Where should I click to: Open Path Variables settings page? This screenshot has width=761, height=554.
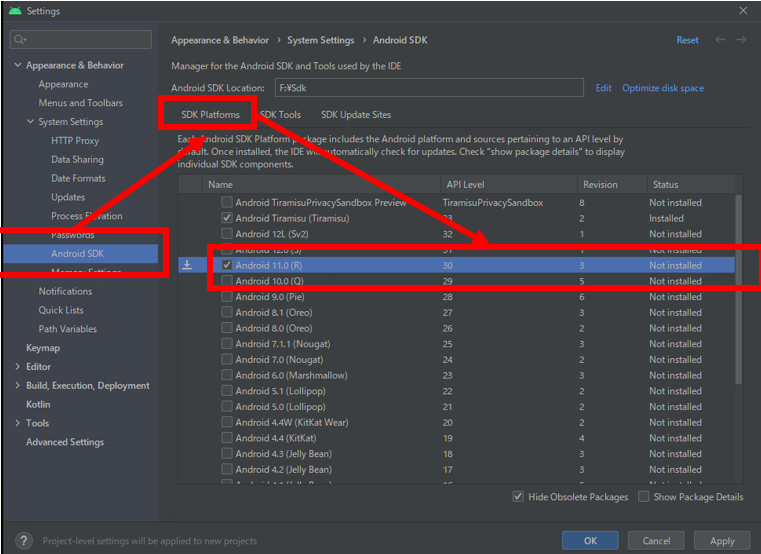tap(67, 329)
